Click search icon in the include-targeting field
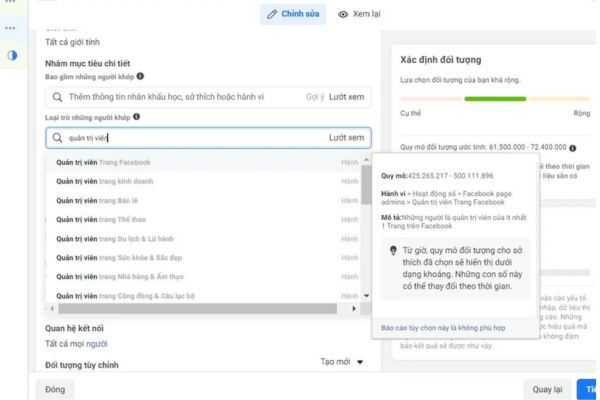600x400 pixels. point(57,97)
